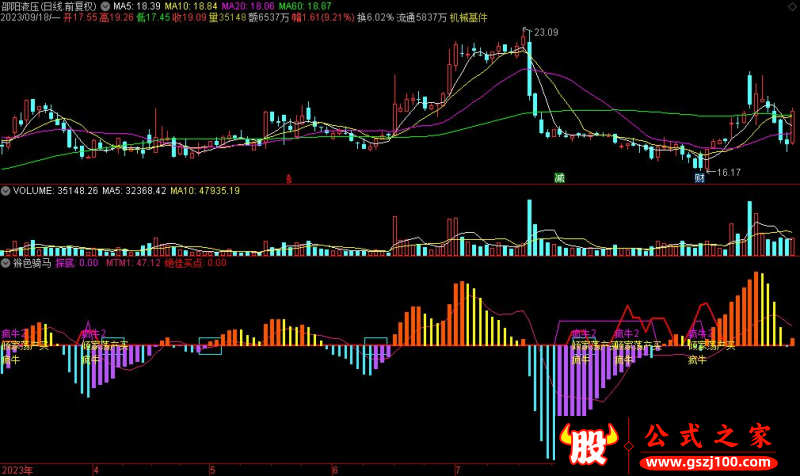800x476 pixels.
Task: Click the MA20: 18.06 label
Action: coord(248,6)
